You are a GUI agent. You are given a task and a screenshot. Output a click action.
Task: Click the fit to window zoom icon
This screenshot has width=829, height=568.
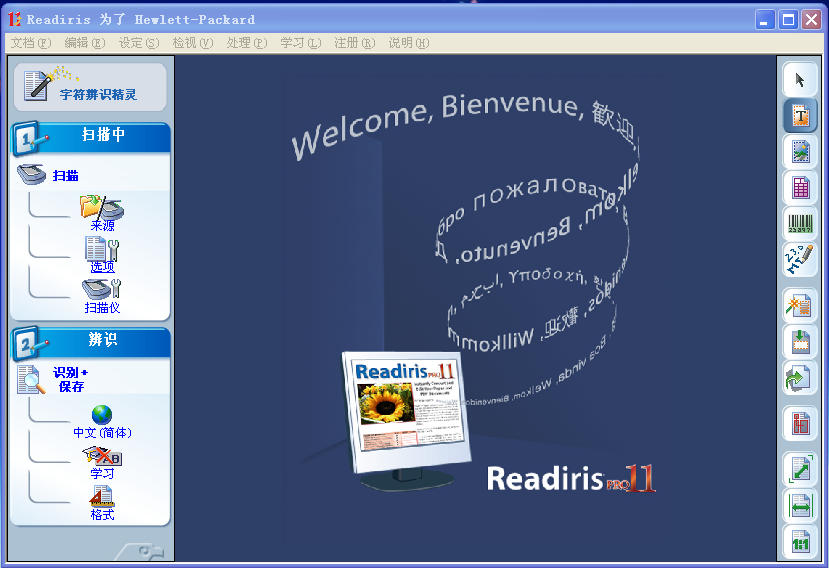(x=800, y=470)
